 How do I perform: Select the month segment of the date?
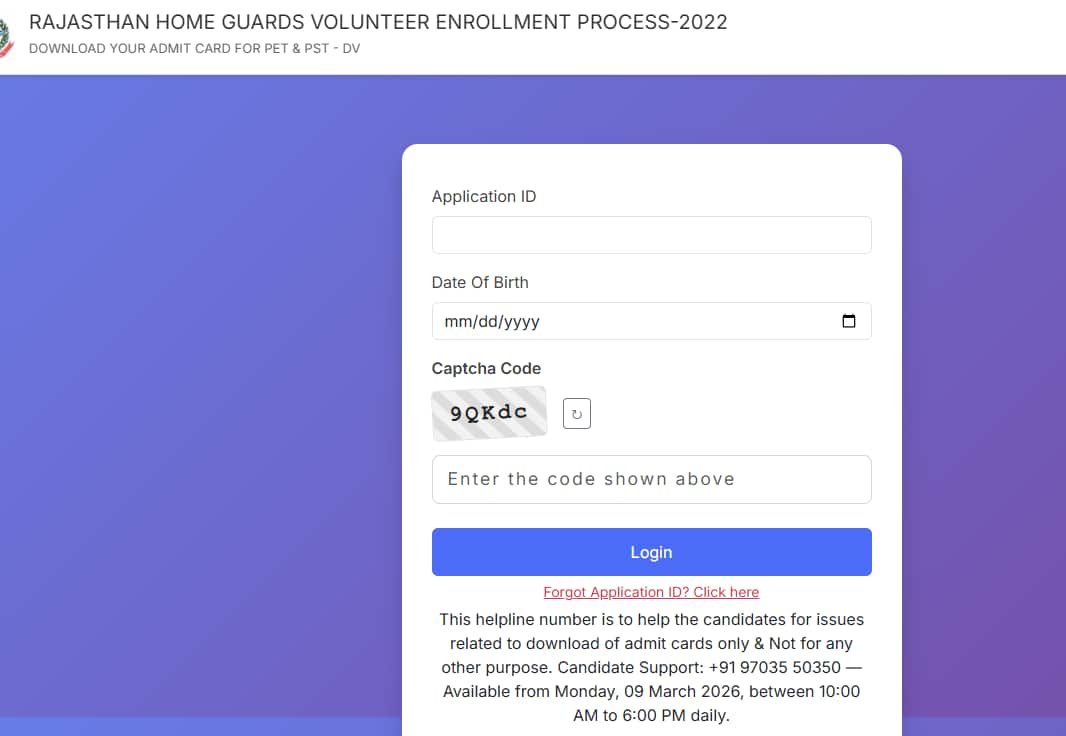[457, 322]
